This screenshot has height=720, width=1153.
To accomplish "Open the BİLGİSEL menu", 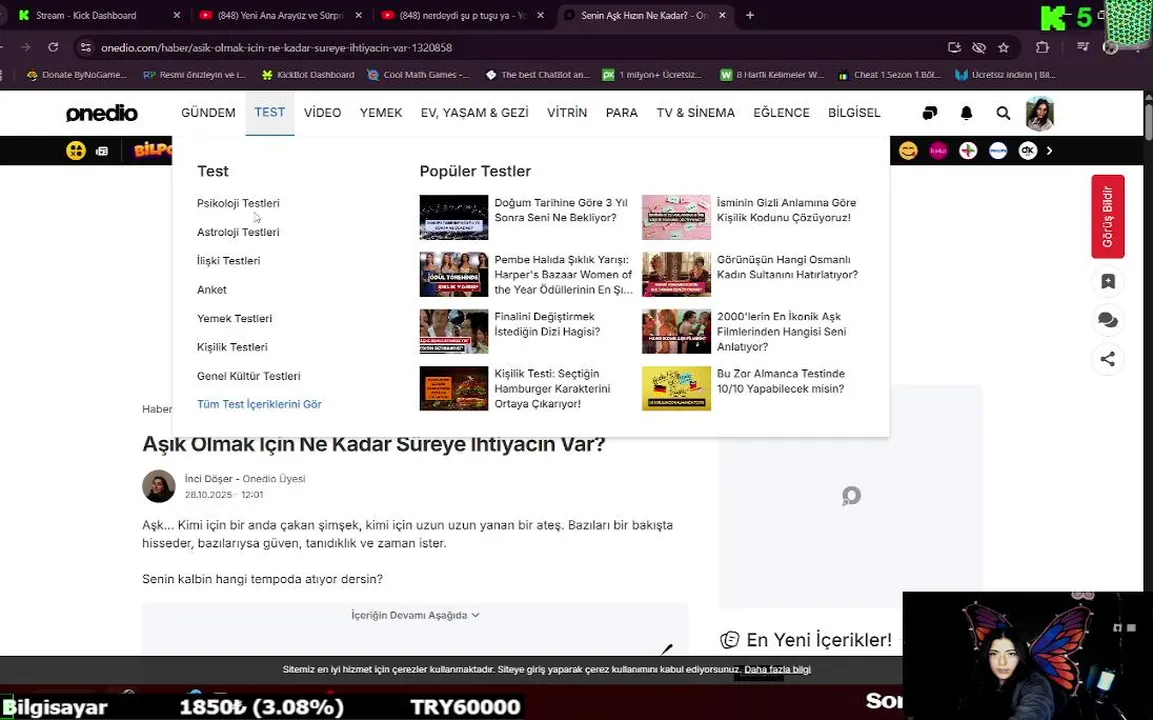I will [x=854, y=113].
